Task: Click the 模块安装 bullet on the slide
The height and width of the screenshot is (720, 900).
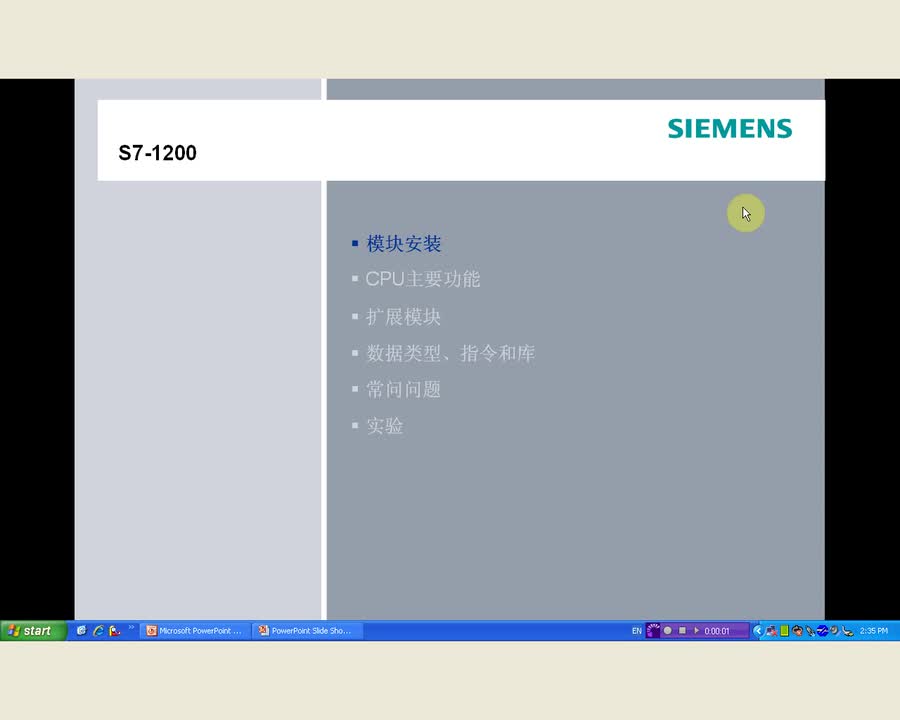Action: tap(404, 243)
